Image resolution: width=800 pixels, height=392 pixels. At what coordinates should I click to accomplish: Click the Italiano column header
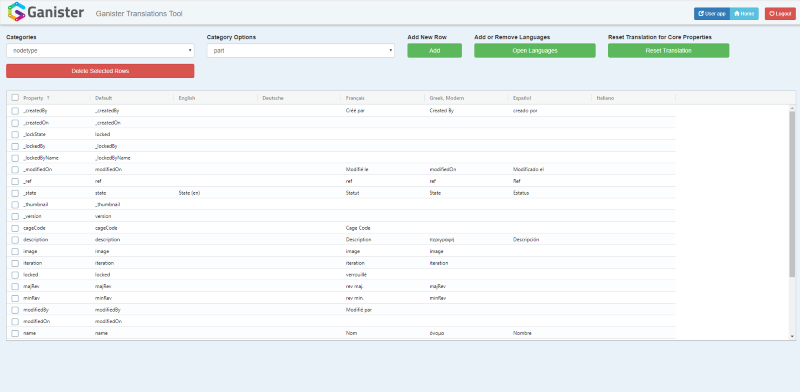coord(606,97)
